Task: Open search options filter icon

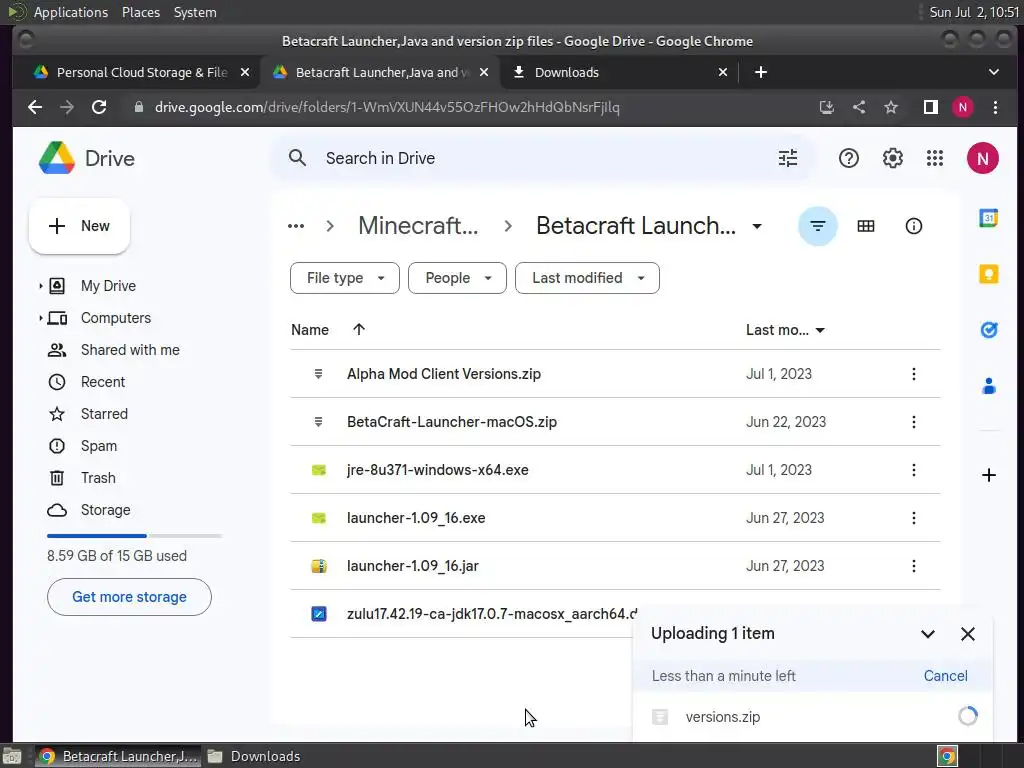Action: click(x=788, y=158)
